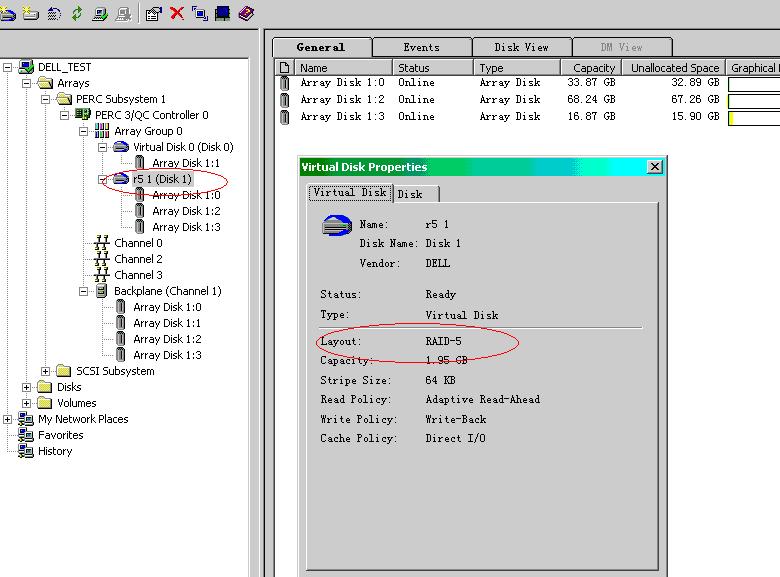
Task: Click the page icon column header
Action: click(x=285, y=68)
